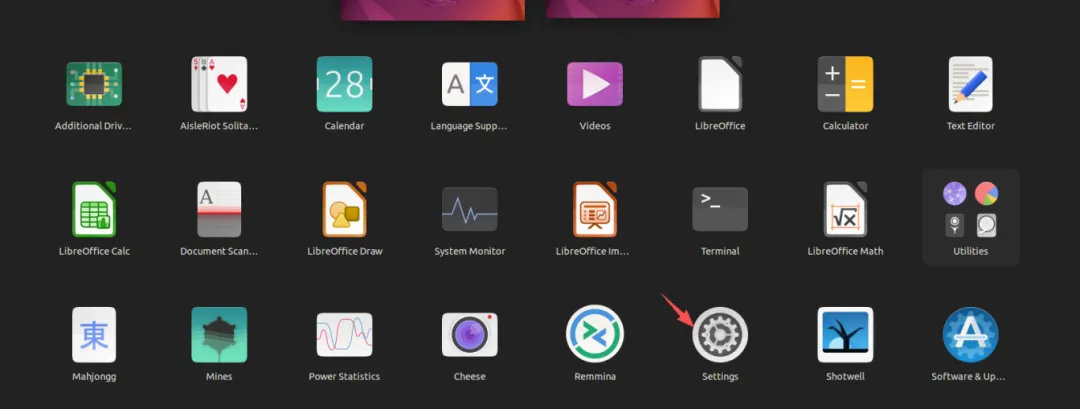Launch LibreOffice Draw icon

click(x=344, y=209)
